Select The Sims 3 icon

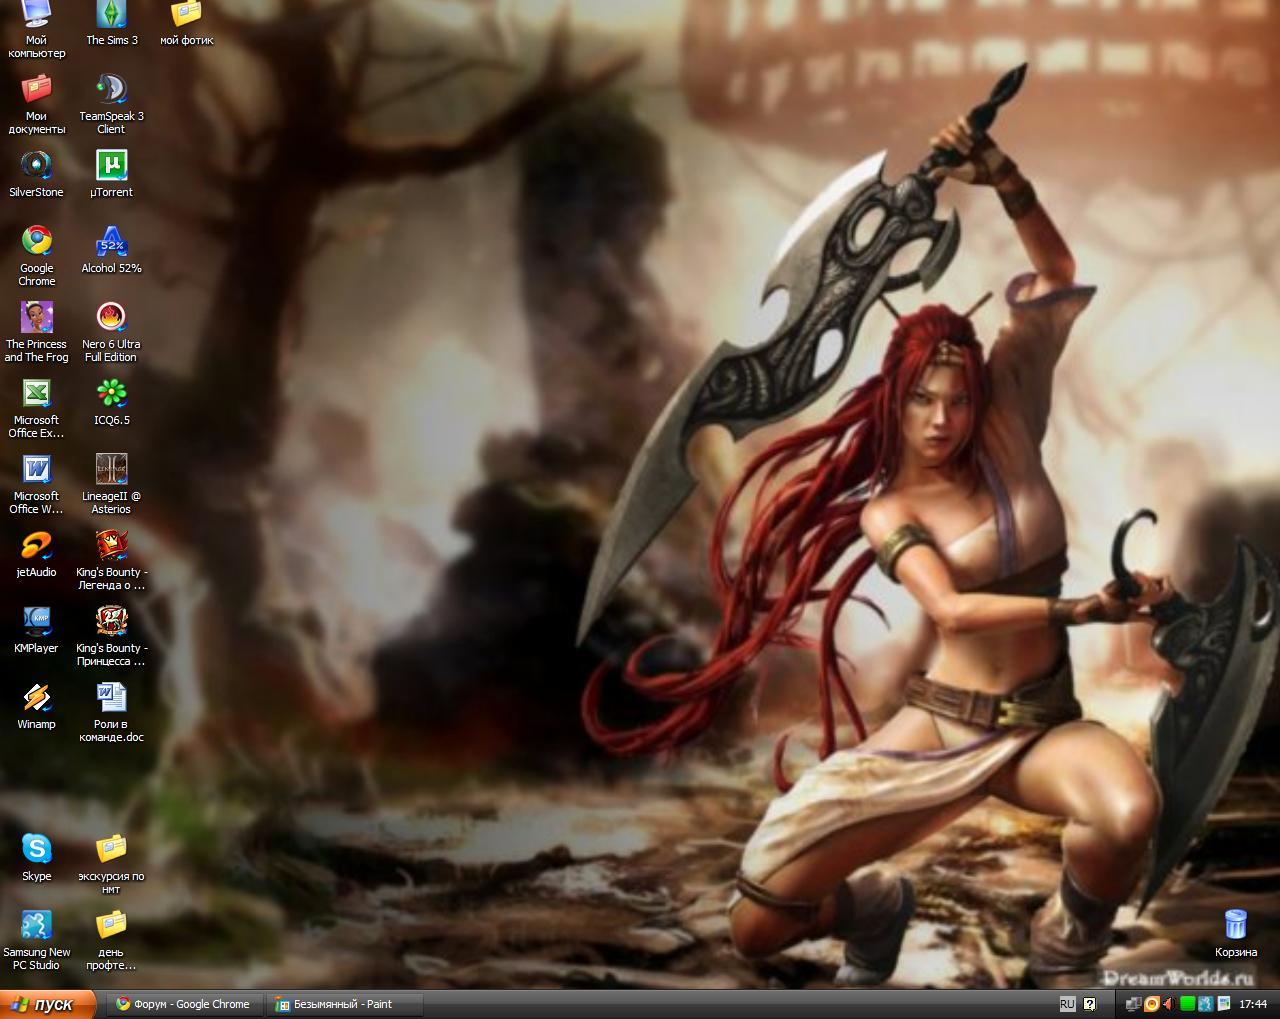[x=111, y=16]
